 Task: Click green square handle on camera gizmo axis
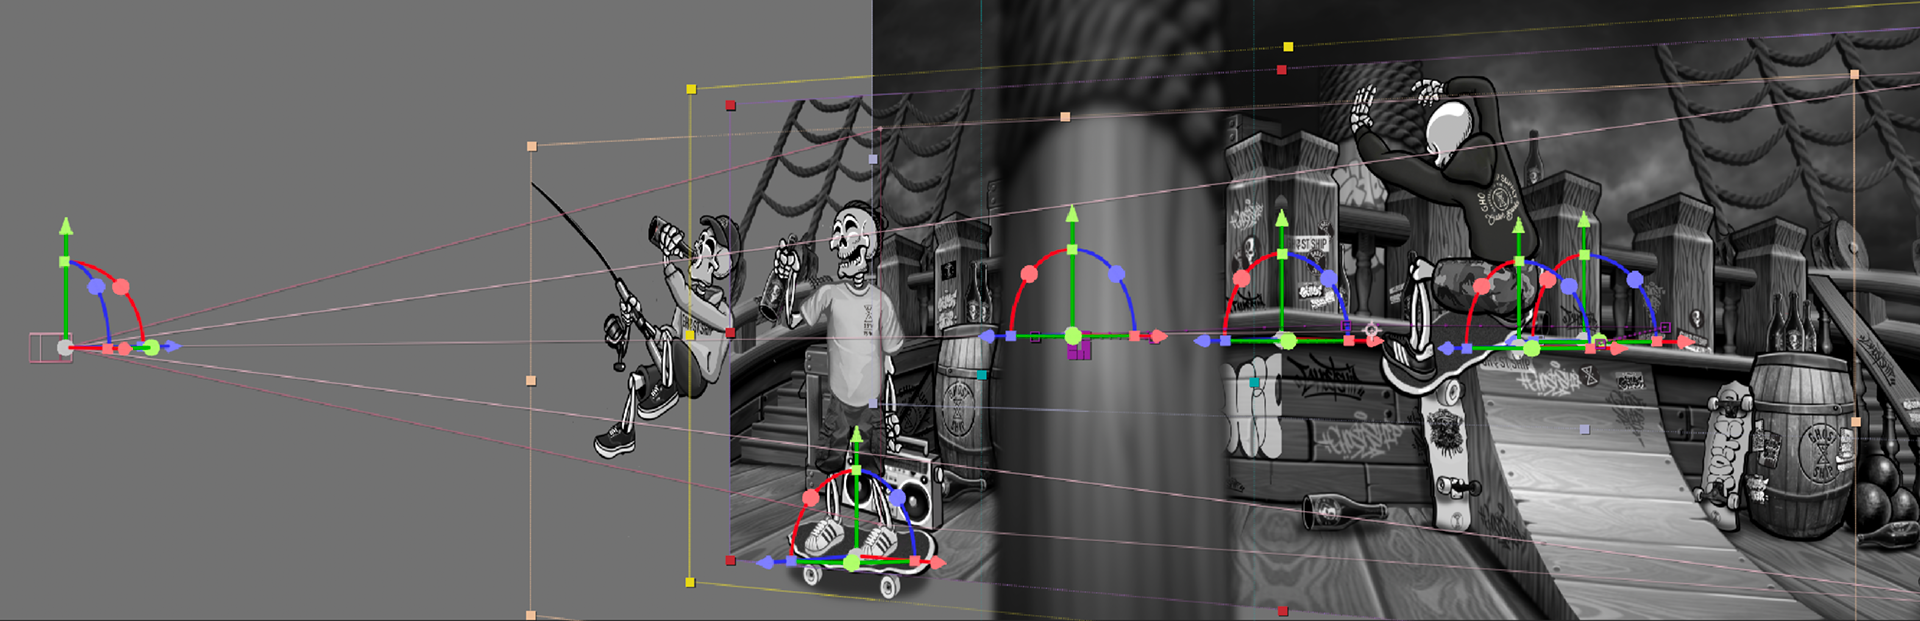[64, 262]
